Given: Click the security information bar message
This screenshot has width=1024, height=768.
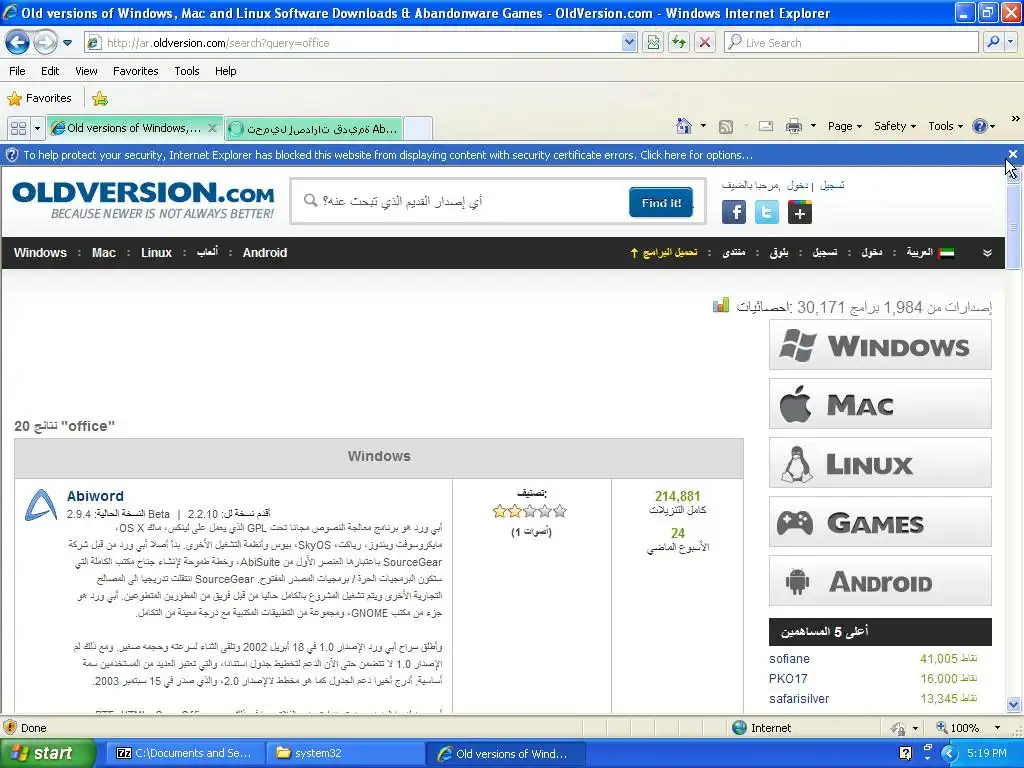Looking at the screenshot, I should [x=388, y=155].
